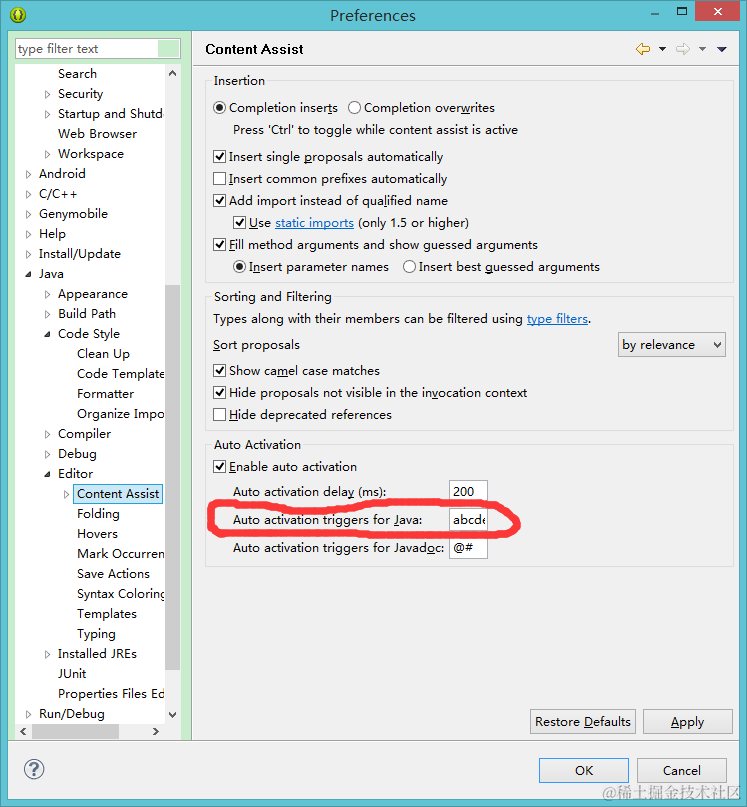This screenshot has height=807, width=747.
Task: Click the Auto activation delay field
Action: click(x=468, y=492)
